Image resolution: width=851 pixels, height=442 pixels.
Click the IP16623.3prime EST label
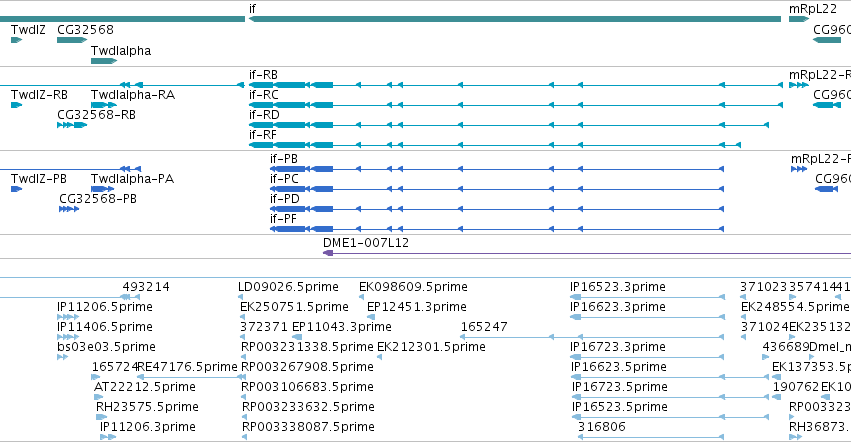pos(618,307)
